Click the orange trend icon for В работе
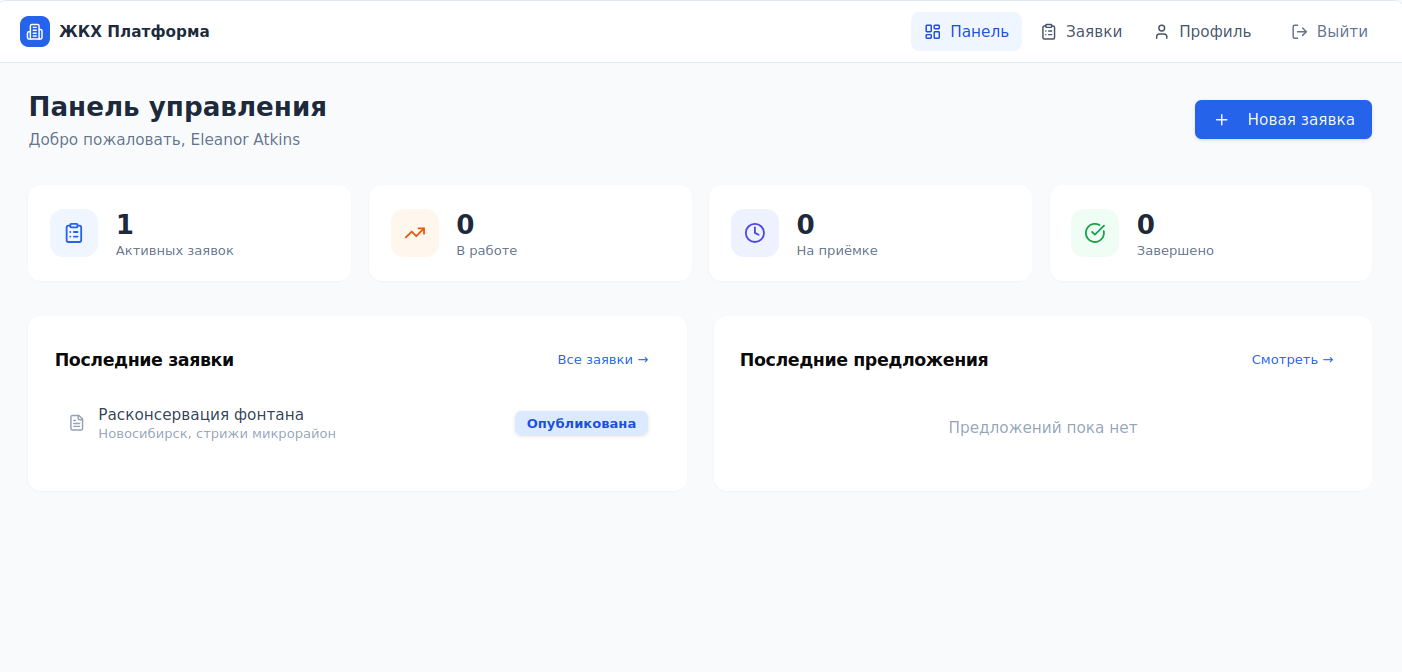This screenshot has width=1402, height=672. click(x=414, y=233)
